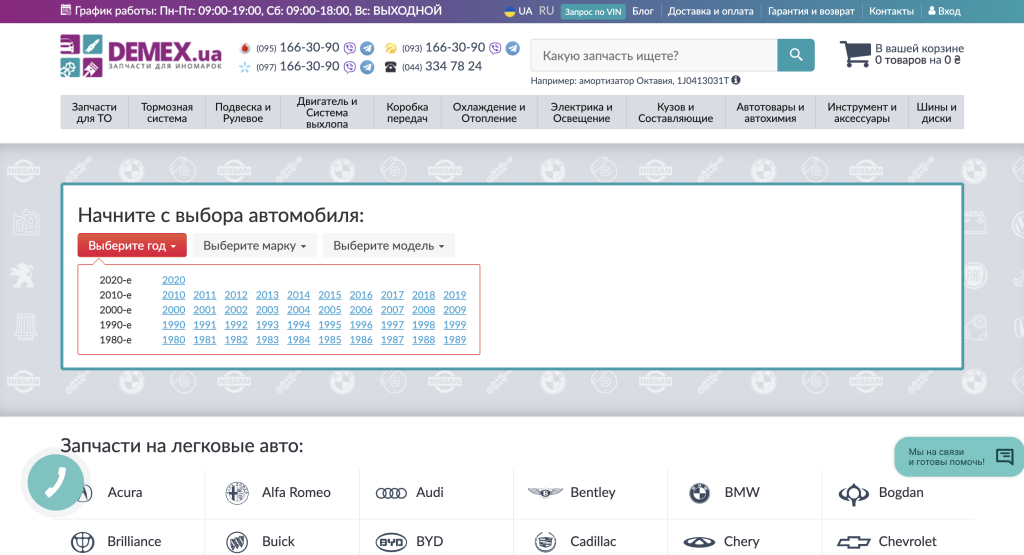Screen dimensions: 1024x555
Task: Click the Ukrainian flag icon
Action: pos(509,11)
